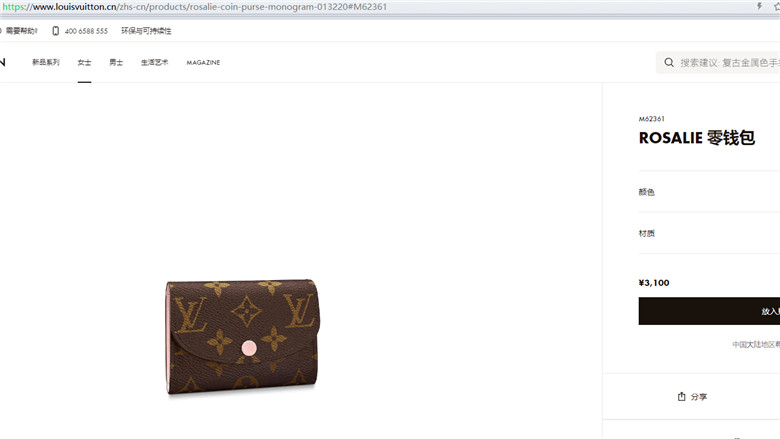The width and height of the screenshot is (780, 439).
Task: Click the ¥3,100 price
Action: (x=654, y=283)
